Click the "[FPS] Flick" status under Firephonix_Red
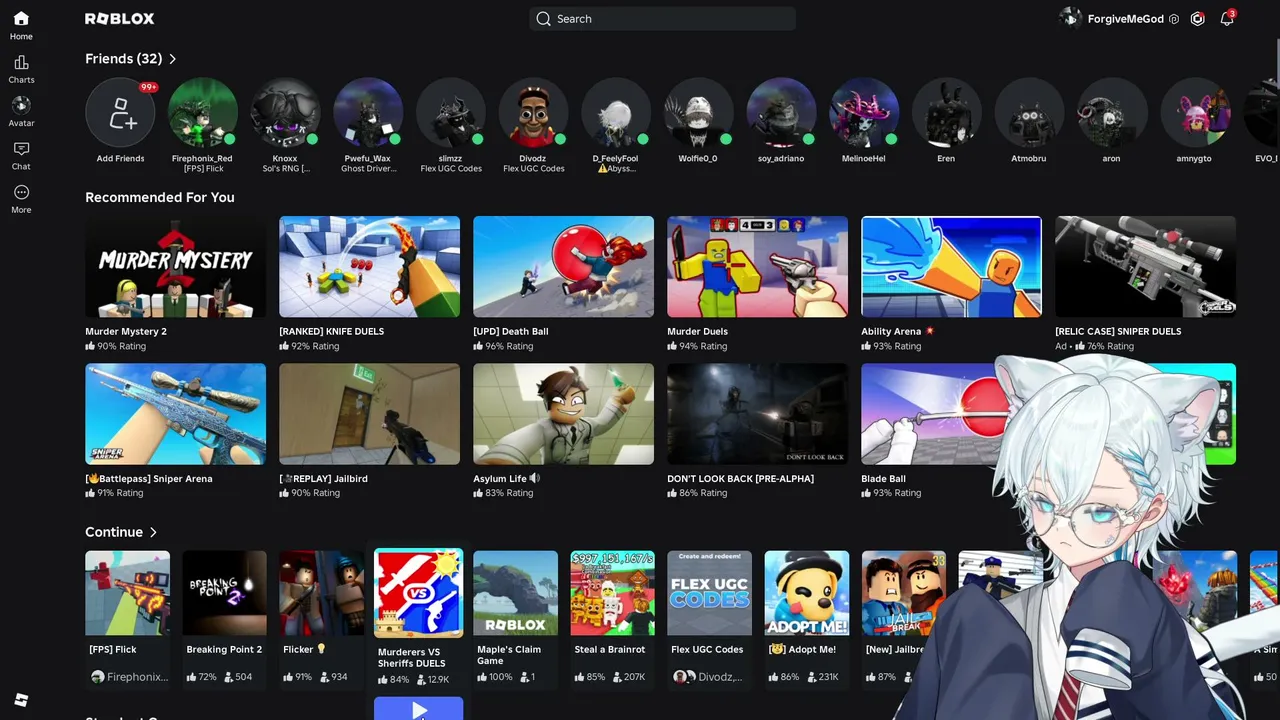 [x=203, y=169]
